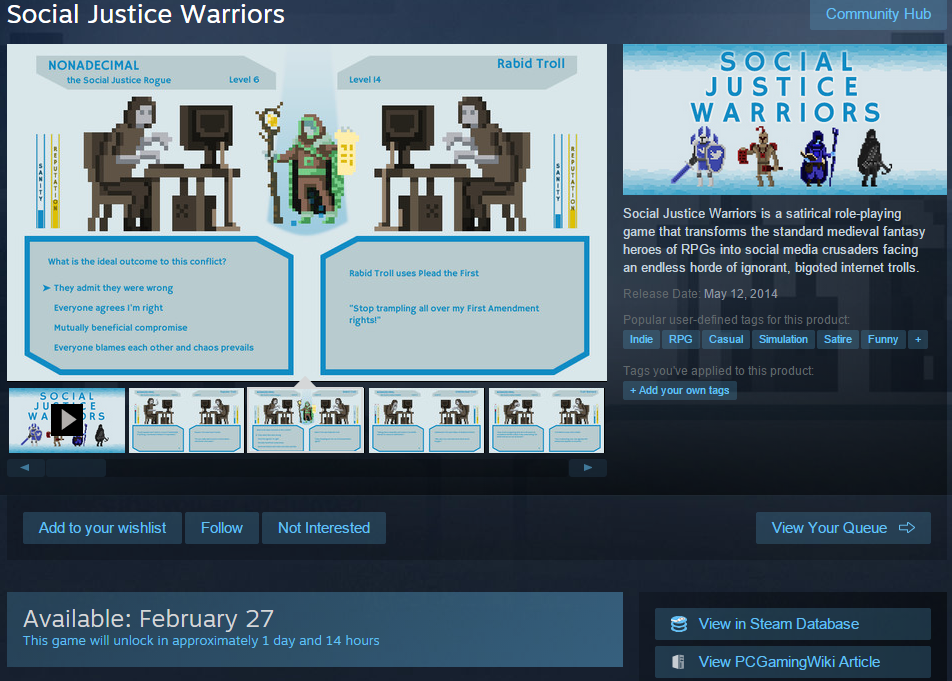Click '+ Add your own tags'
952x681 pixels.
pos(679,390)
